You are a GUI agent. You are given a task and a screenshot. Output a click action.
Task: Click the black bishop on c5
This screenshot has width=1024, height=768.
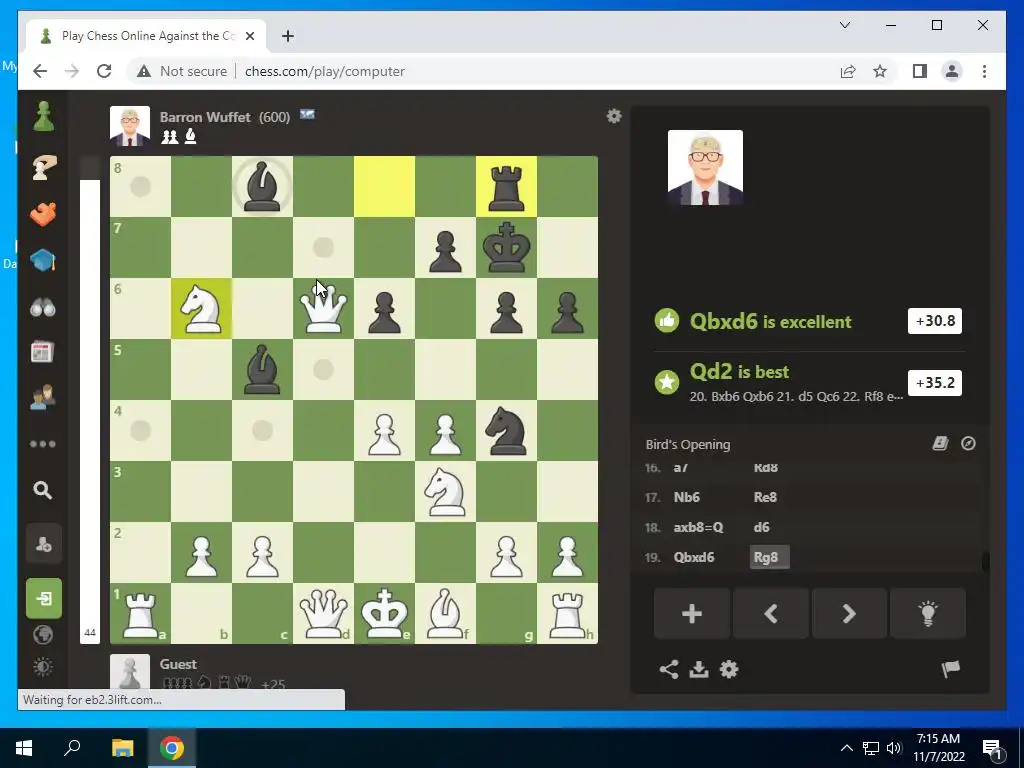tap(263, 370)
